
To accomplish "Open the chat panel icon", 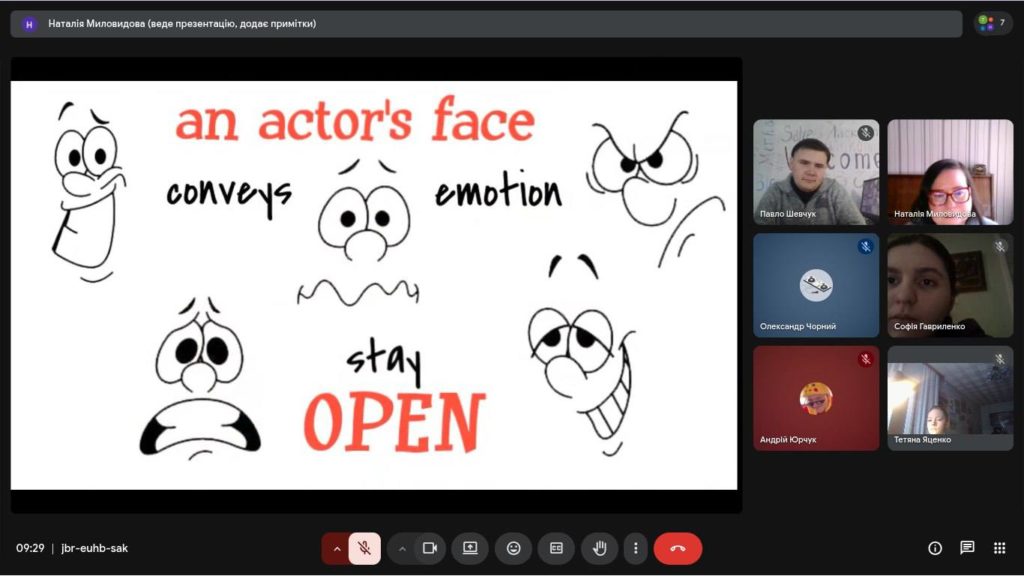I will pyautogui.click(x=967, y=548).
